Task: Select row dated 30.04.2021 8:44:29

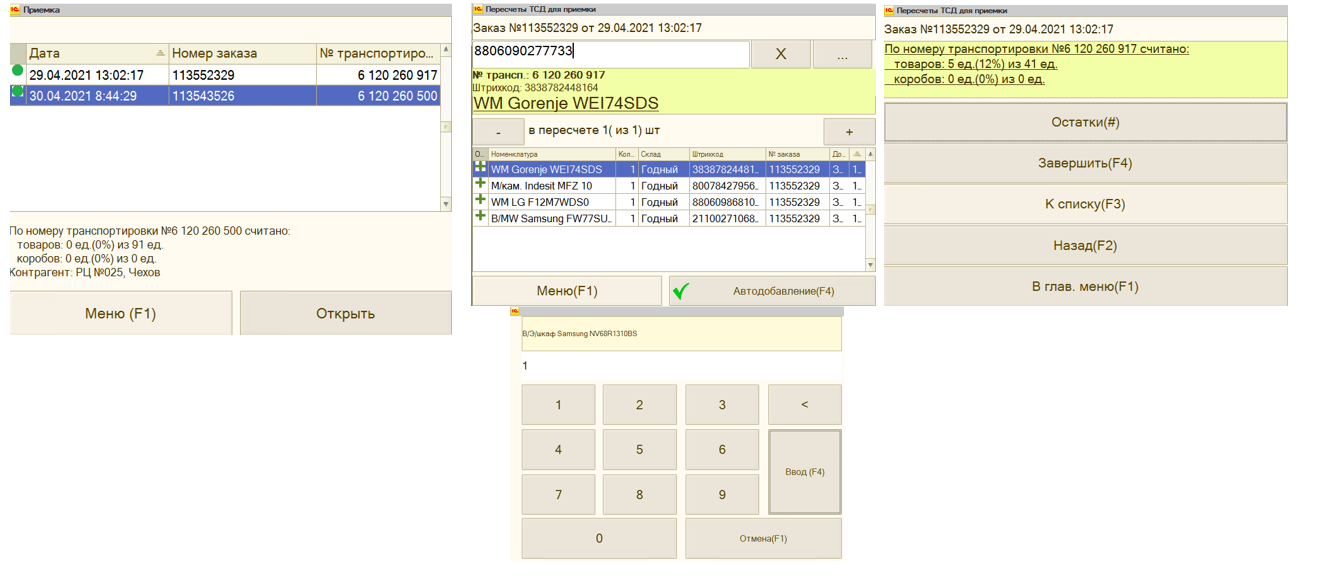Action: [225, 96]
